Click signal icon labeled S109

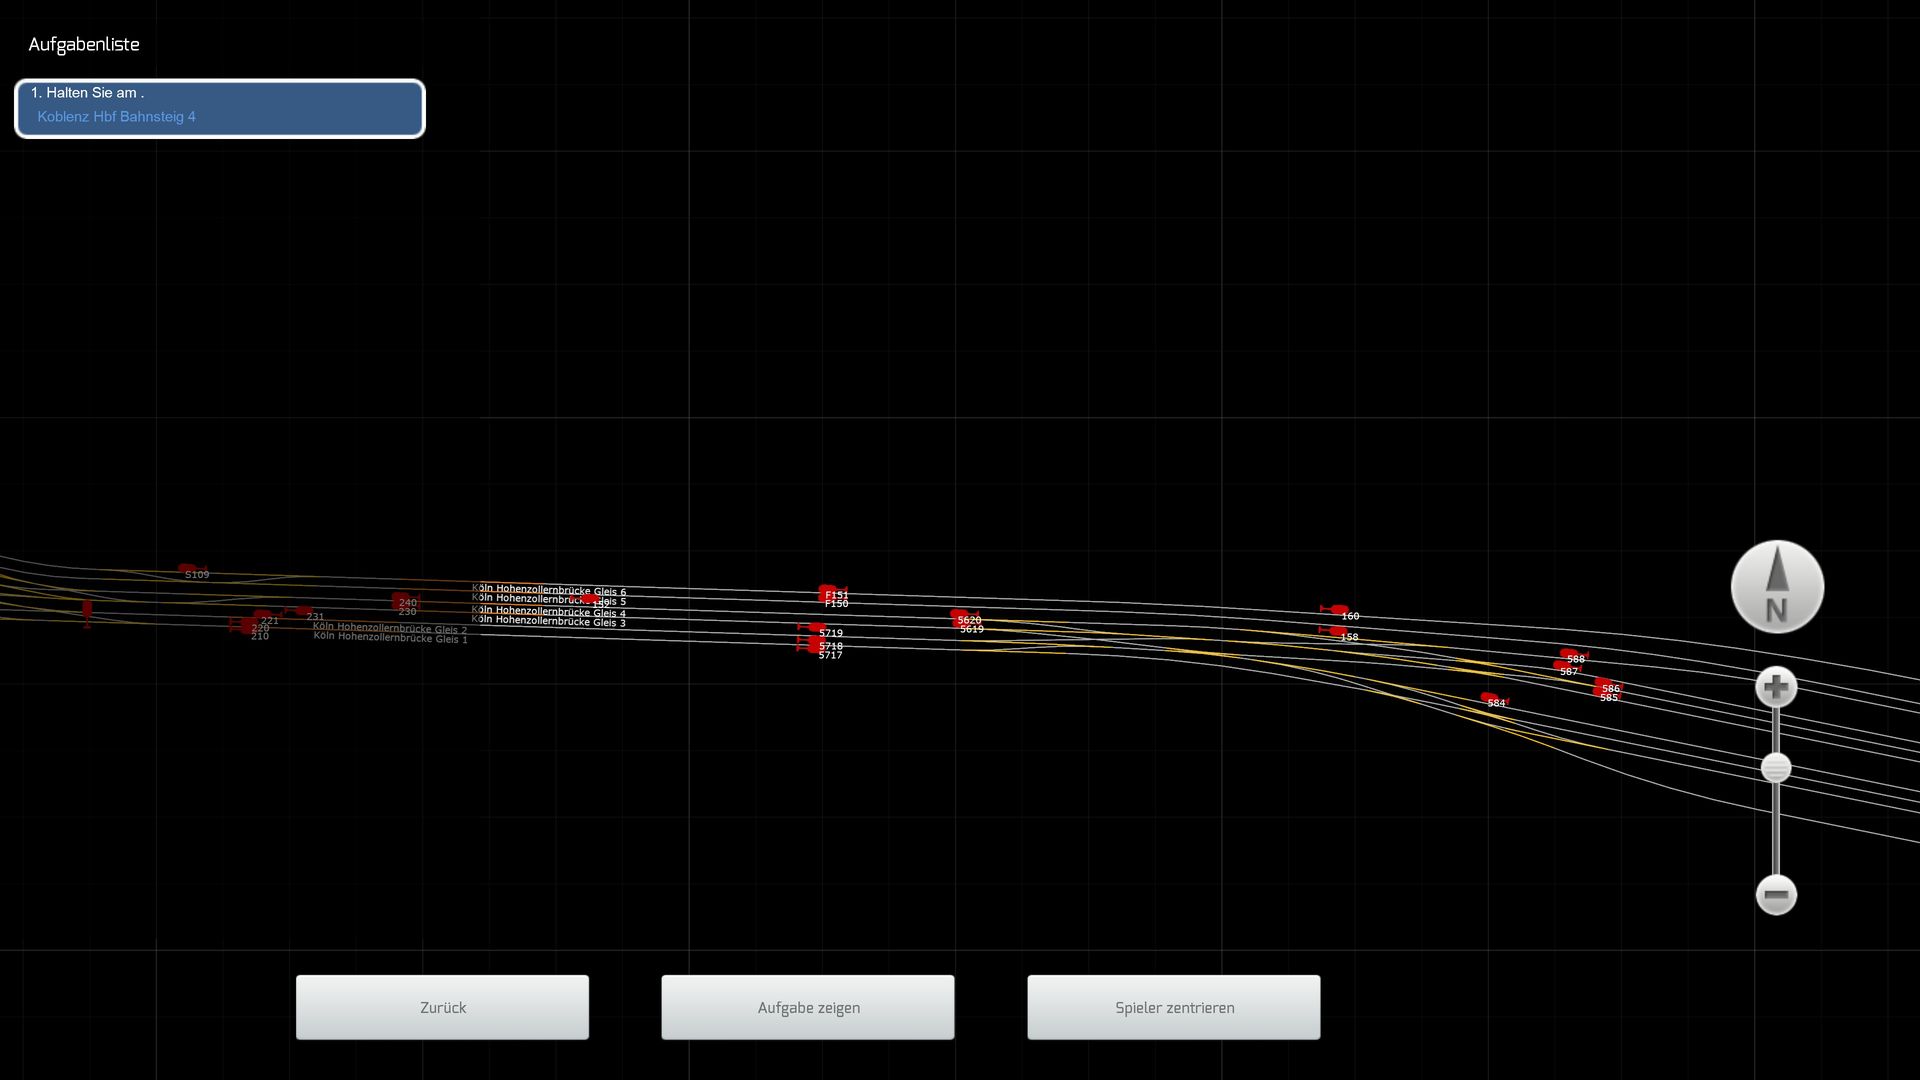pos(187,569)
